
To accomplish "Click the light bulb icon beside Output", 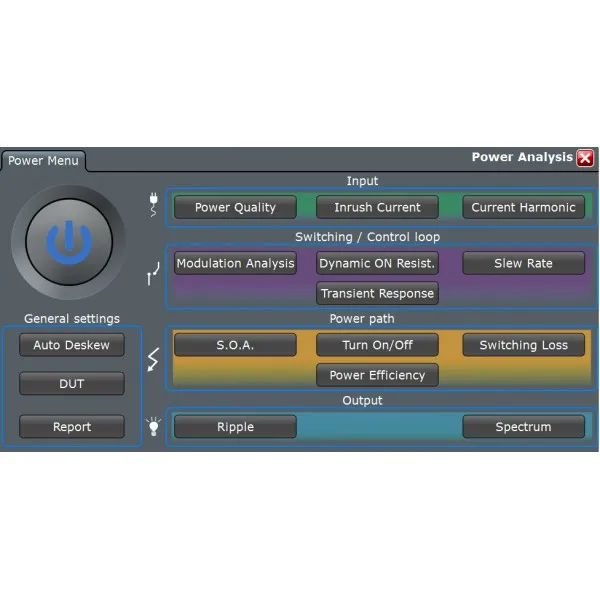I will [153, 427].
